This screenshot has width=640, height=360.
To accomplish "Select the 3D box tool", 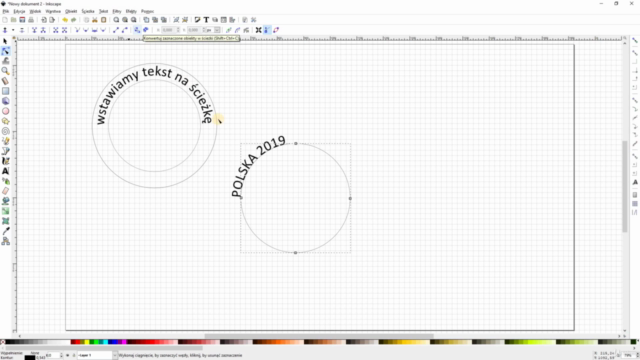I will coord(5,101).
